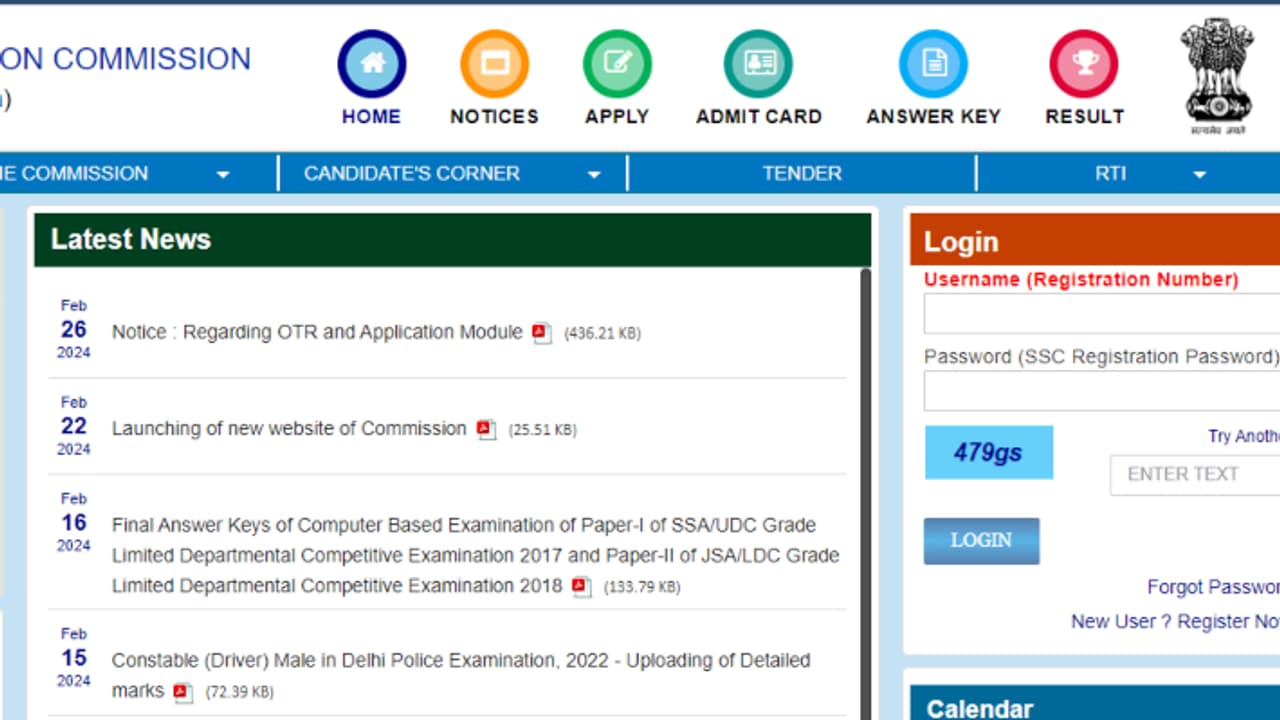
Task: Expand the Commission dropdown menu
Action: pyautogui.click(x=222, y=175)
